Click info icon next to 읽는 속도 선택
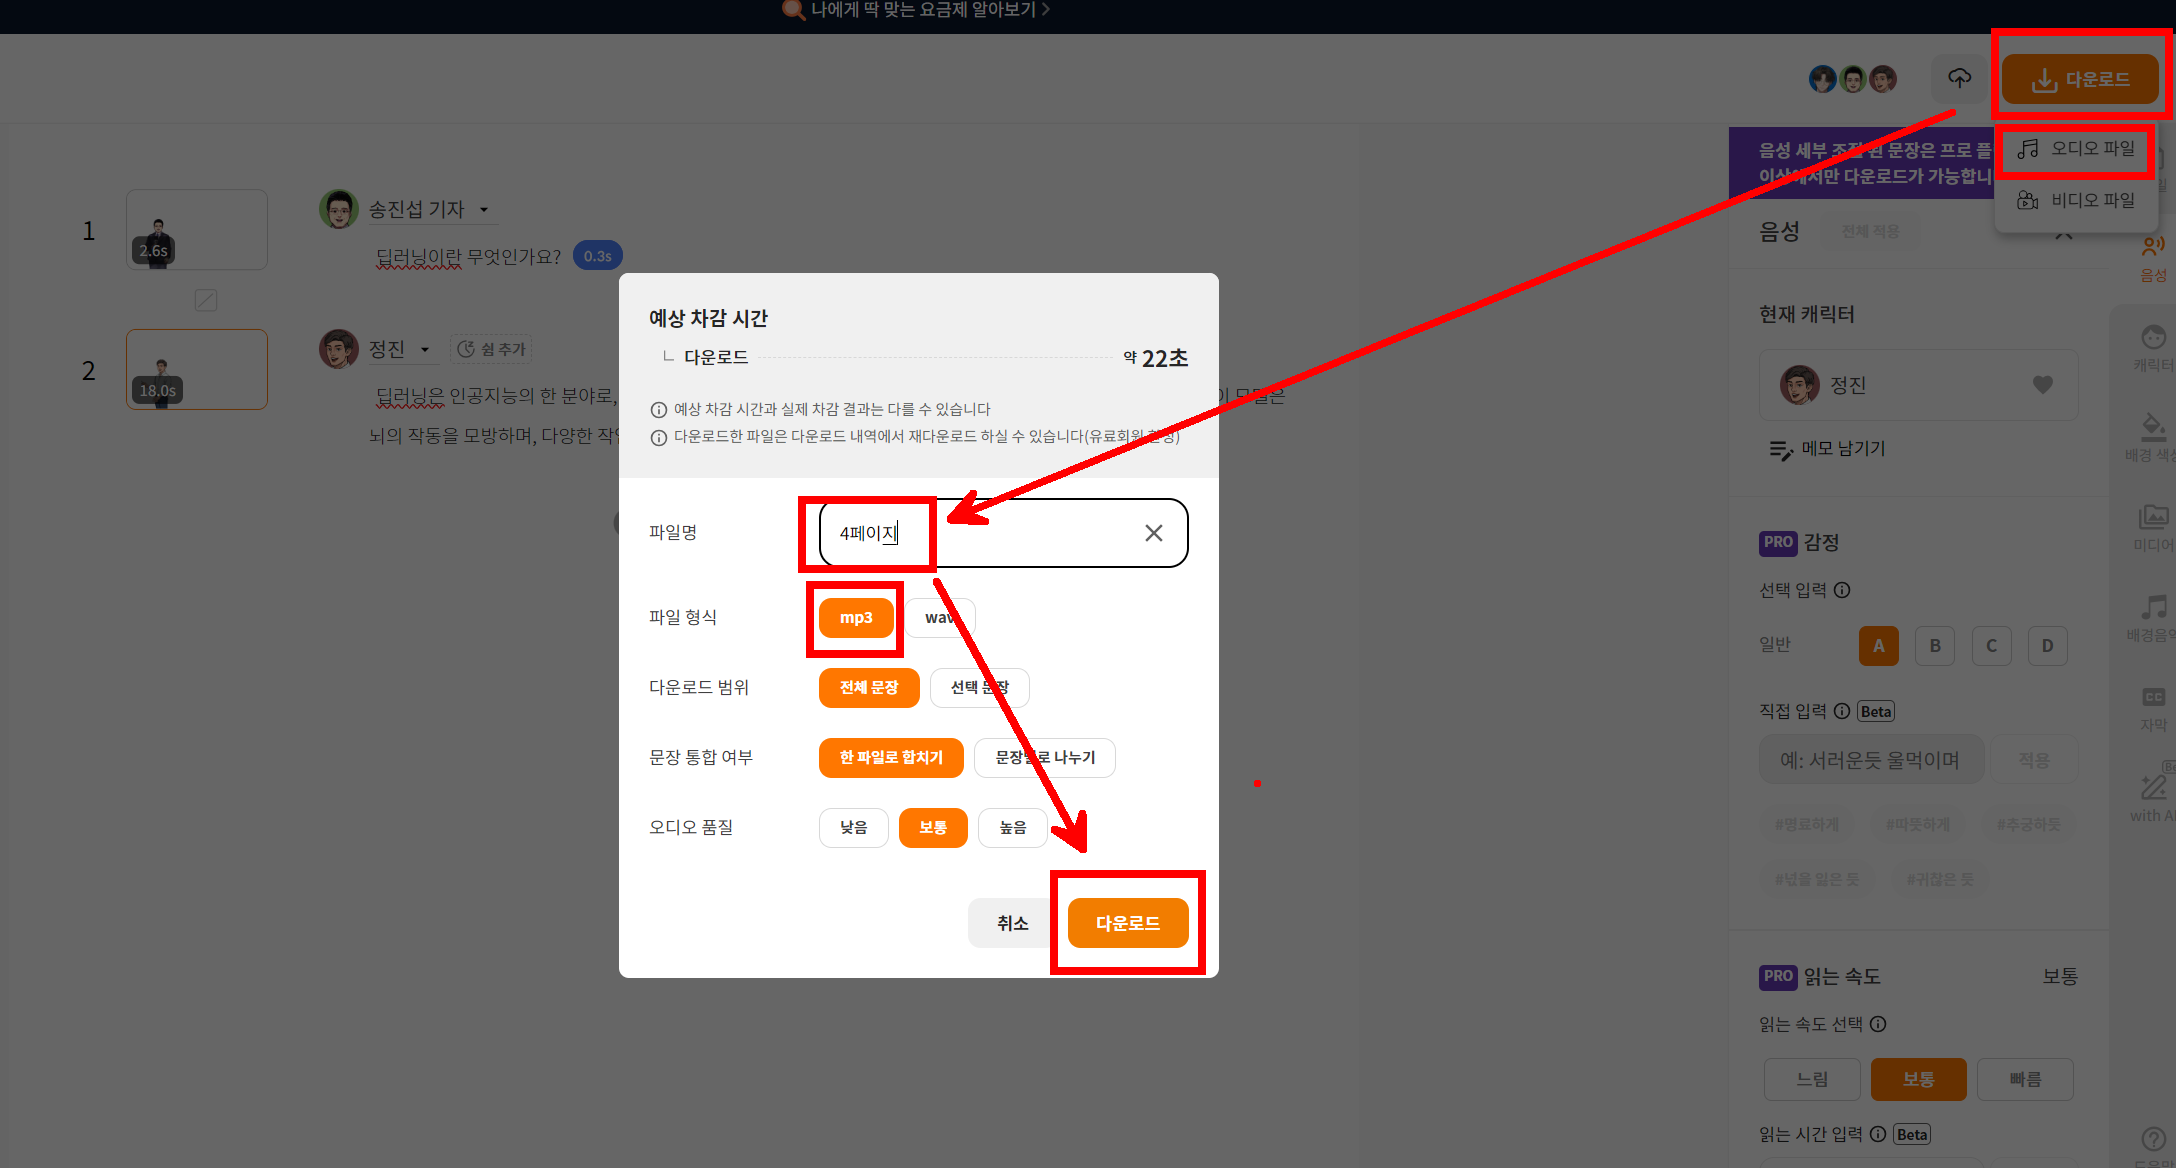Image resolution: width=2176 pixels, height=1168 pixels. (x=1878, y=1024)
